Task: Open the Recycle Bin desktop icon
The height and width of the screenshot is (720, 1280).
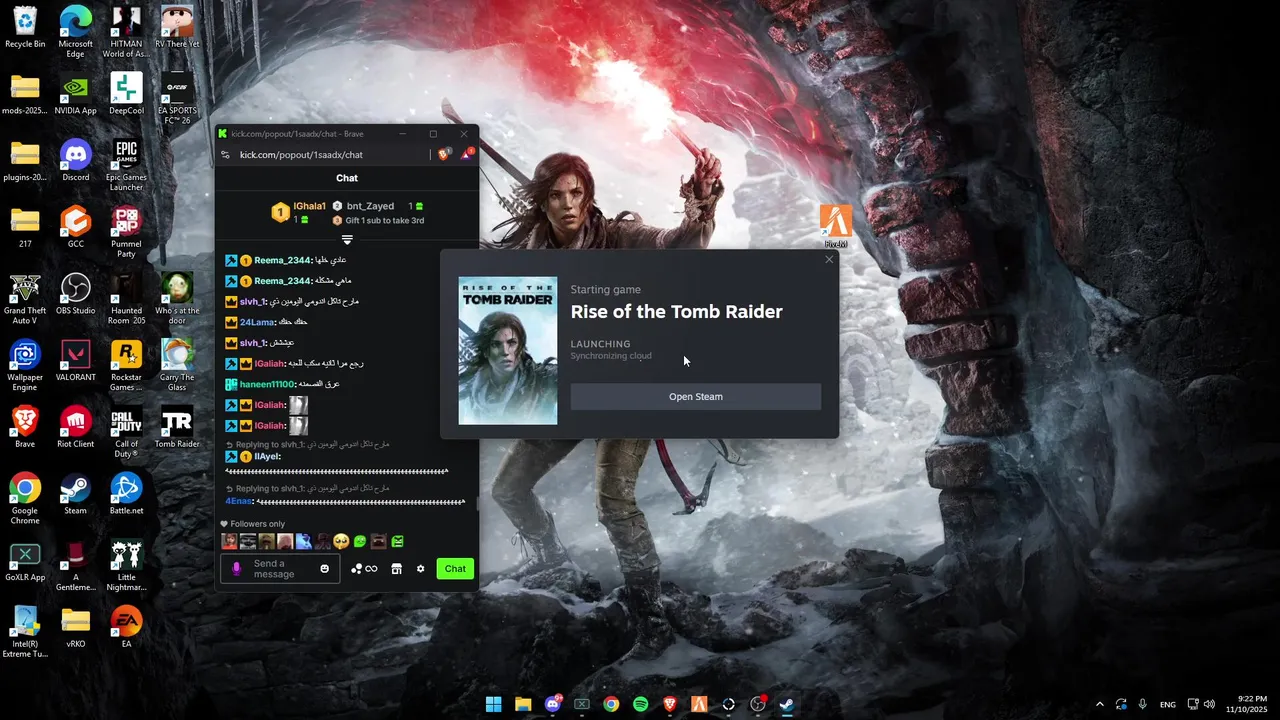Action: (x=25, y=27)
